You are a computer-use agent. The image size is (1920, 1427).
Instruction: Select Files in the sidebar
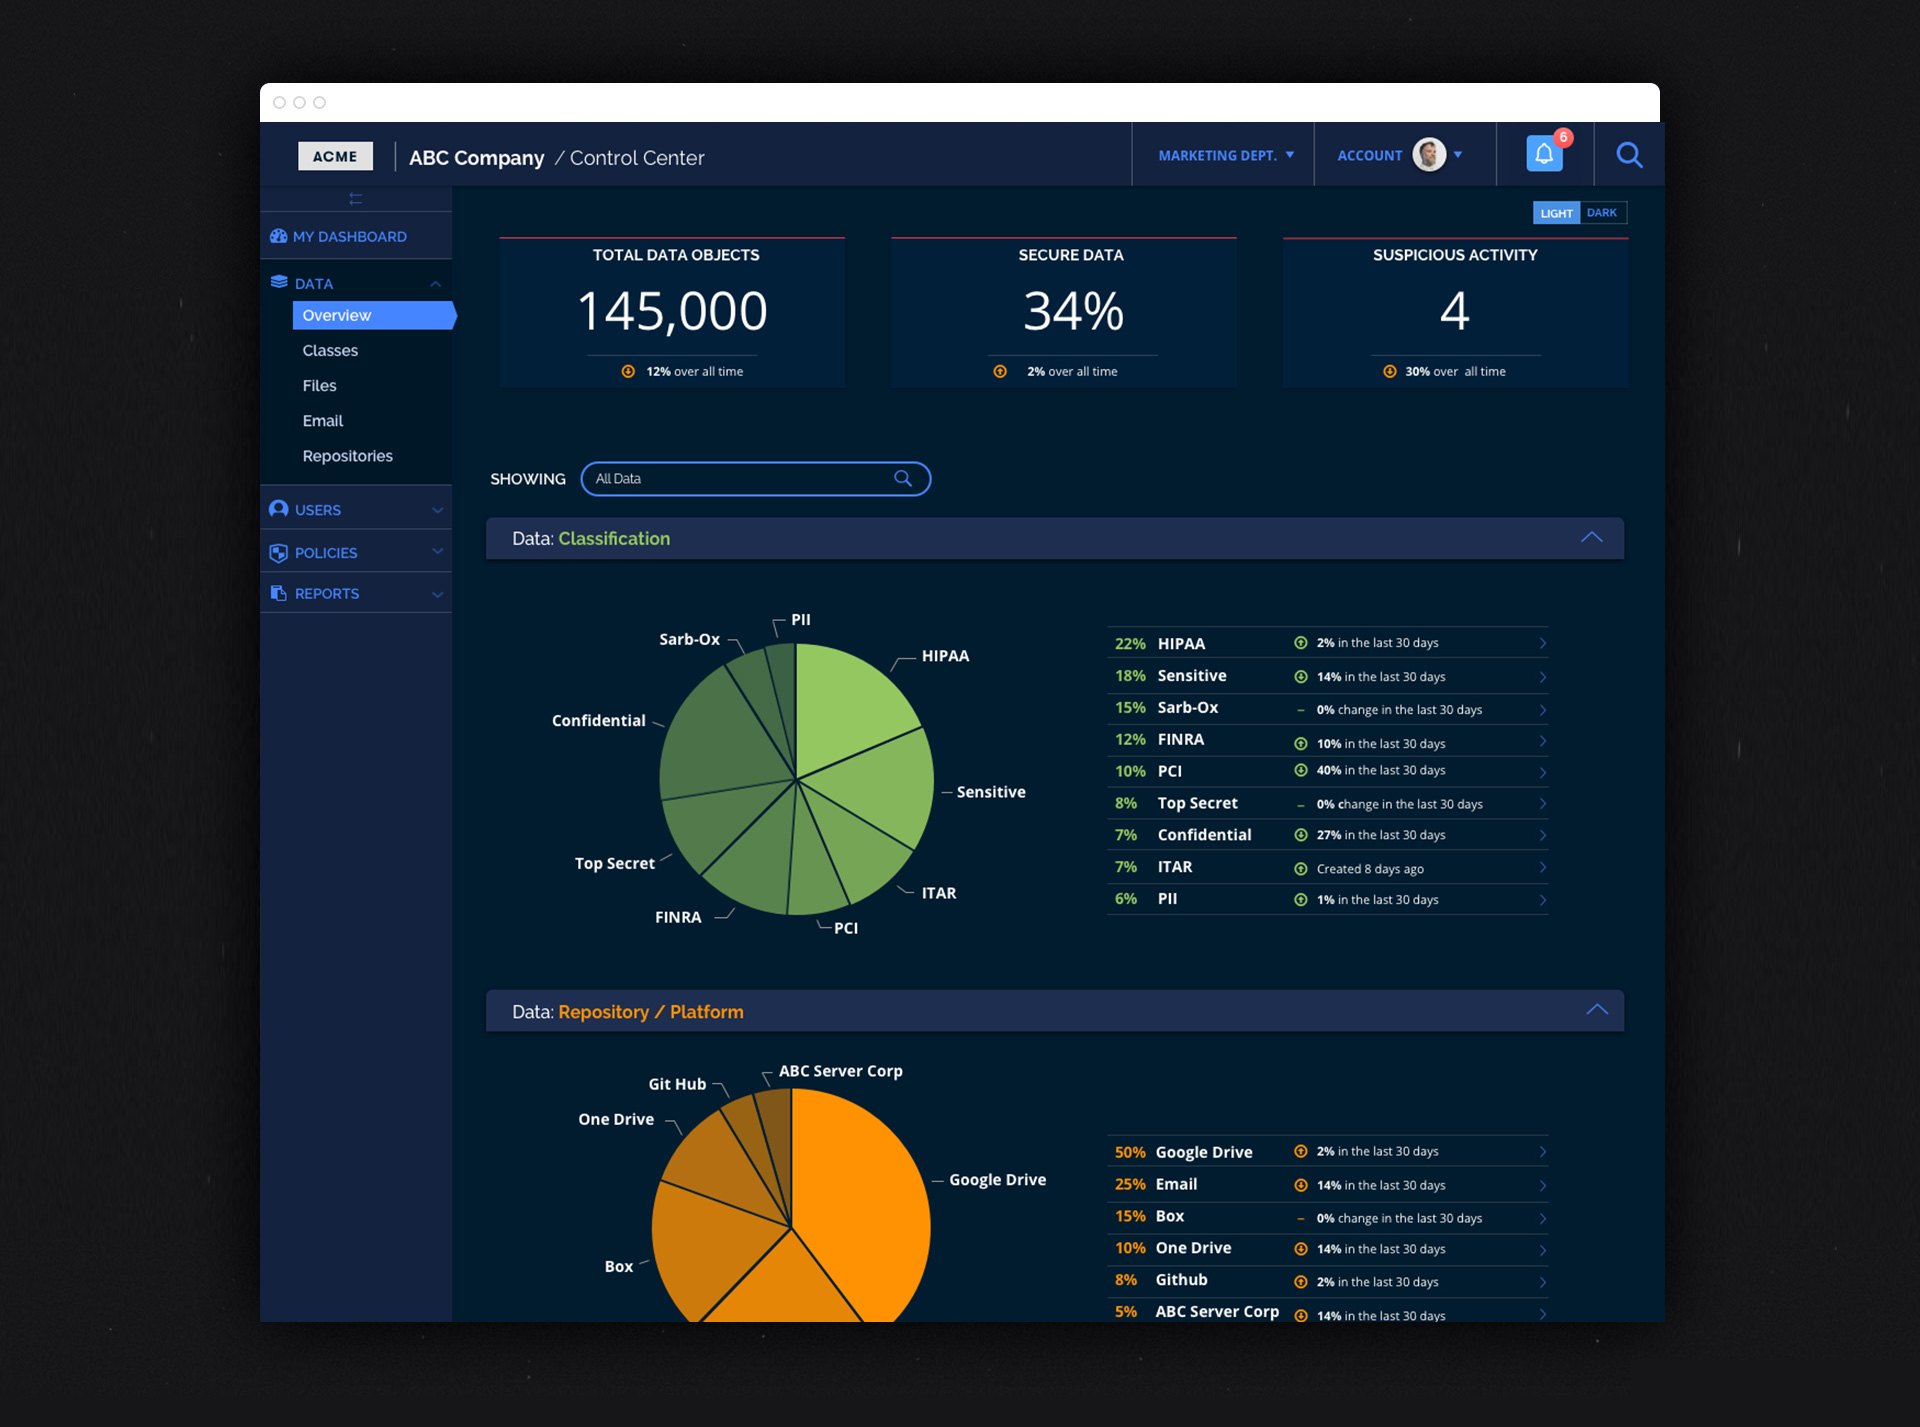point(319,385)
